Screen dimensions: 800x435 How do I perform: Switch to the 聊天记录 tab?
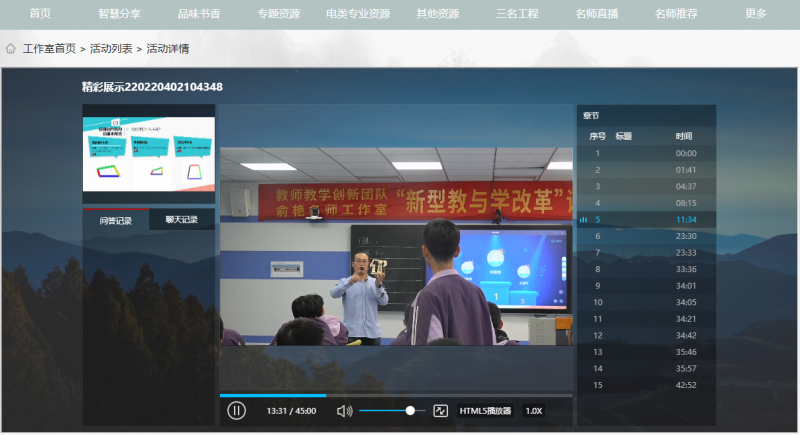182,219
